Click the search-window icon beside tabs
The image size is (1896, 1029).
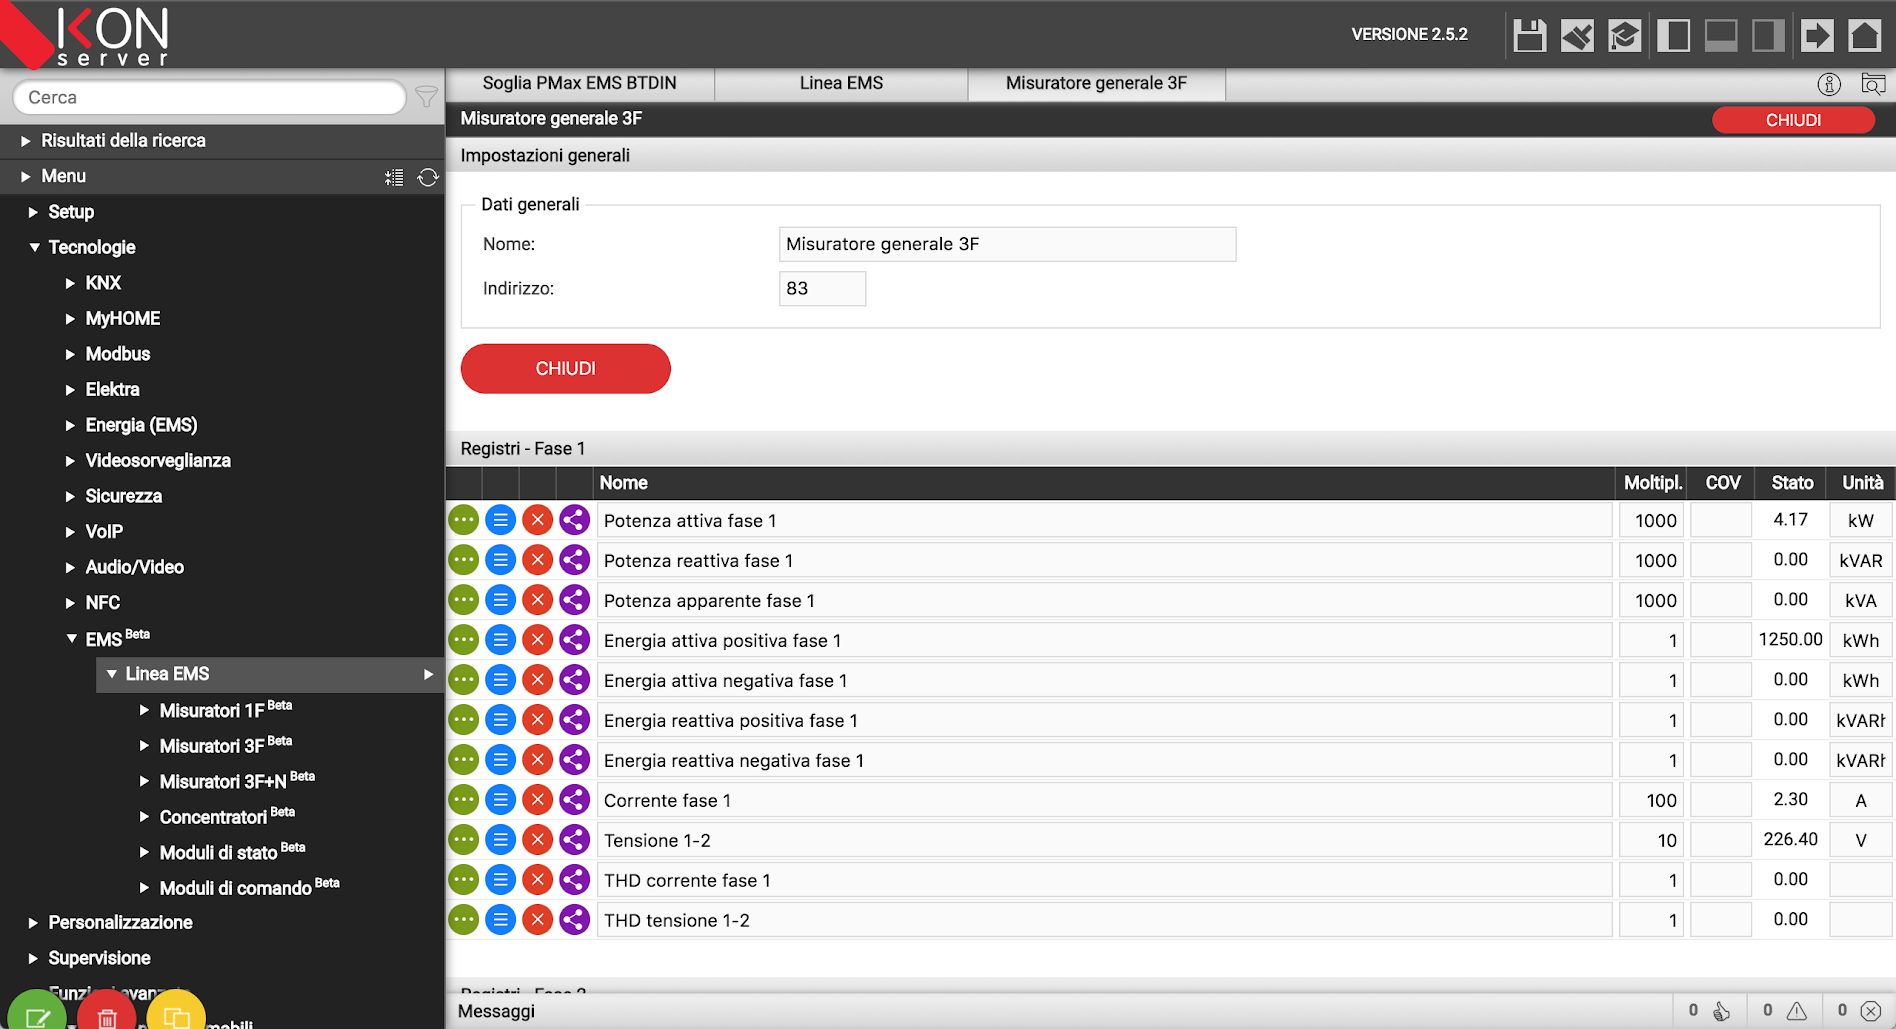coord(1873,84)
